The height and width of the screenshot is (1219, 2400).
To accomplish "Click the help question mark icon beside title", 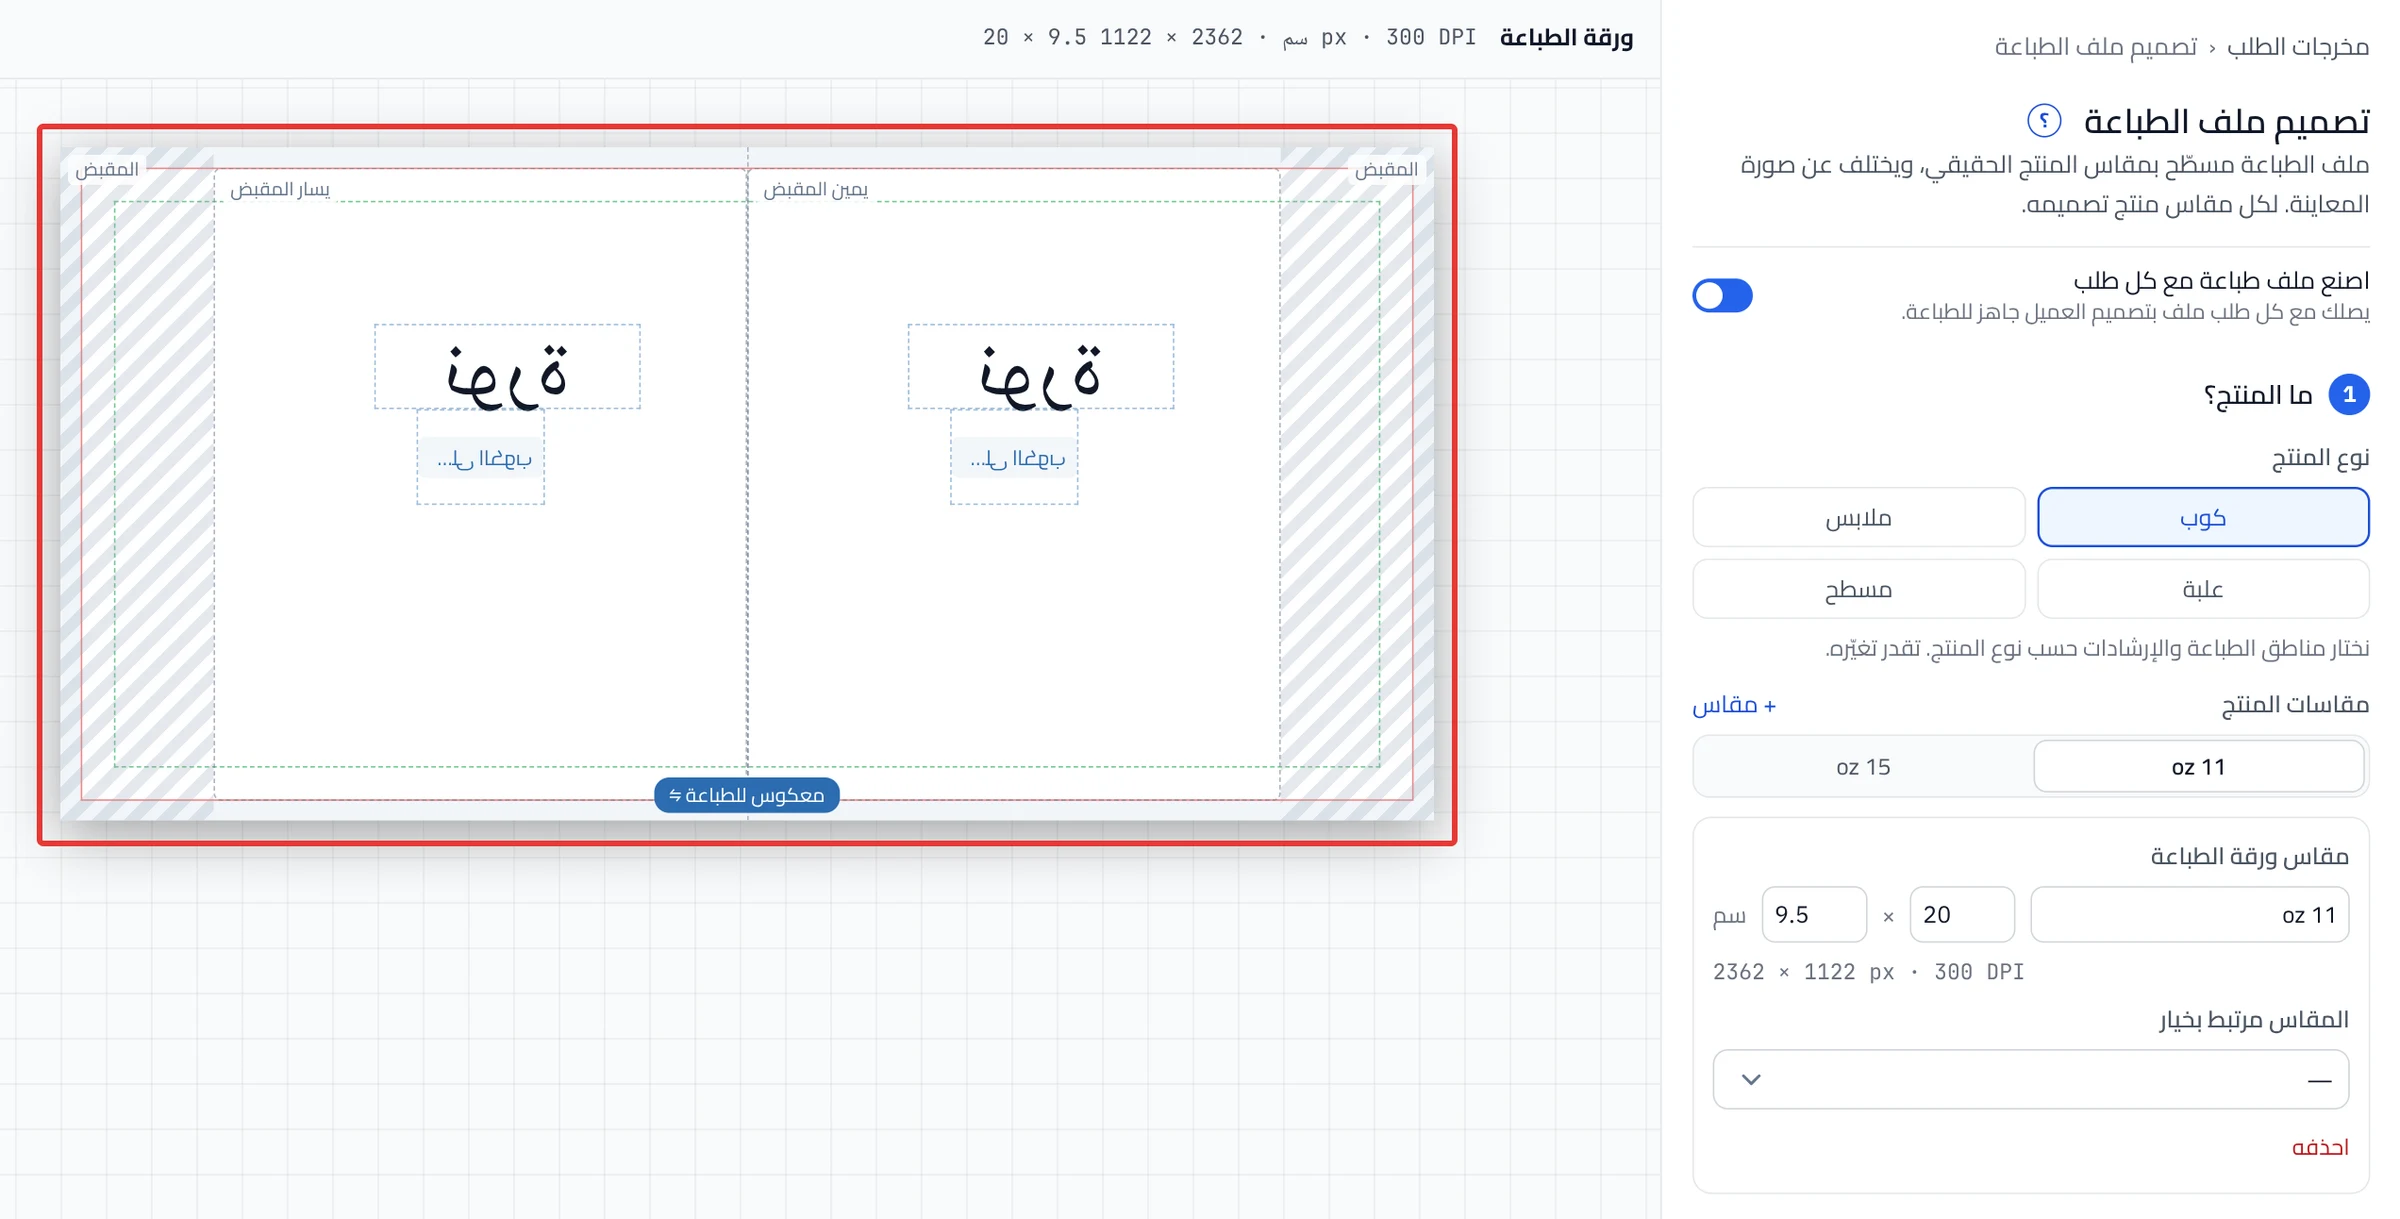I will point(2044,121).
